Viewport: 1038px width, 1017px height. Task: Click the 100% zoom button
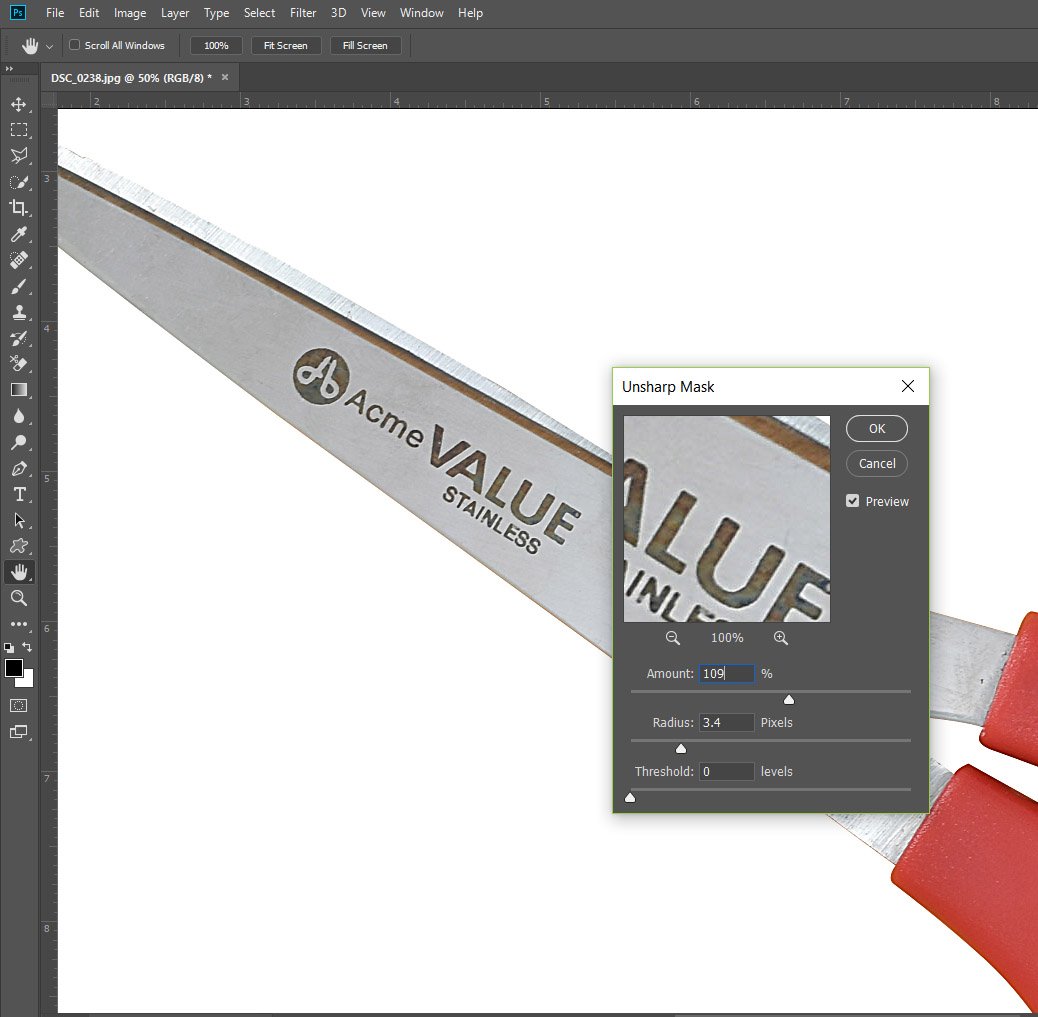point(216,46)
